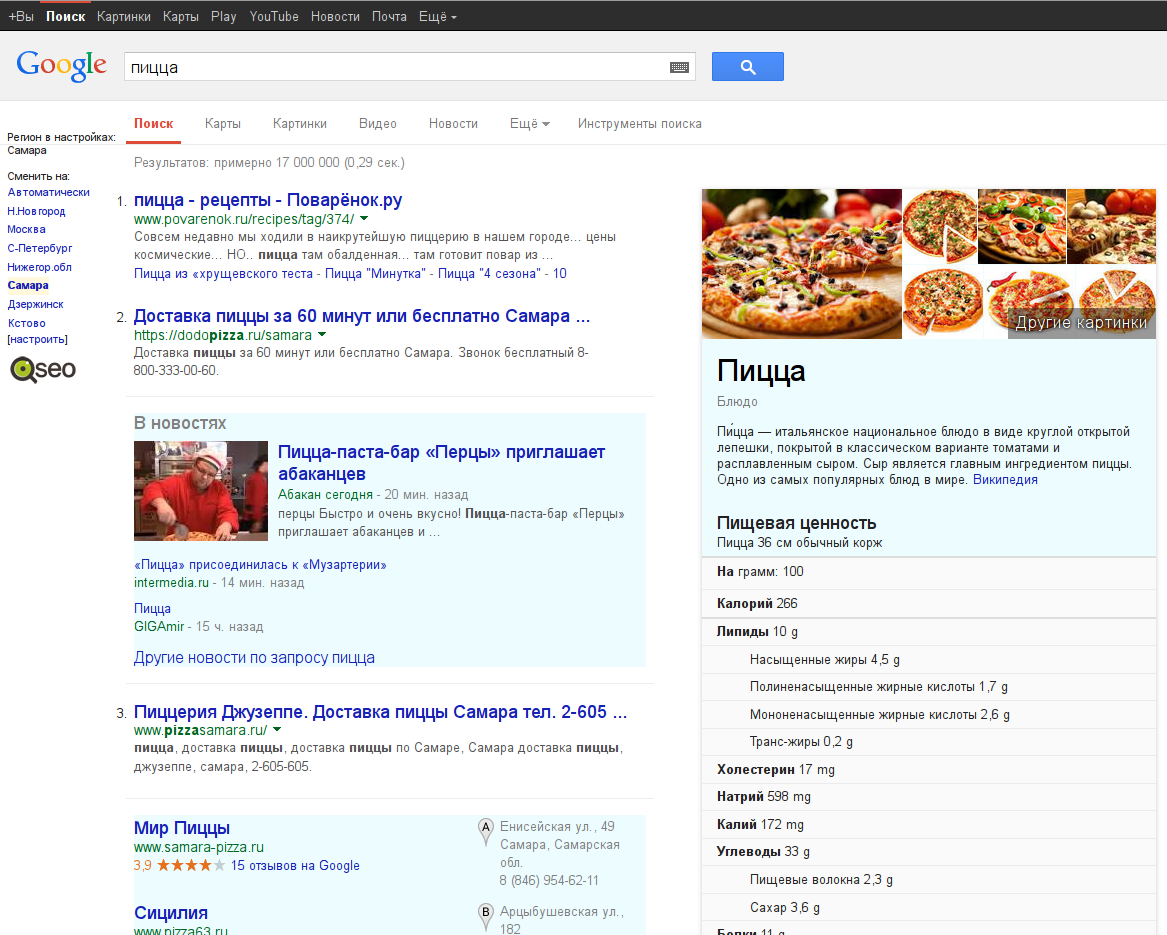This screenshot has height=935, width=1167.
Task: Open the Сицилия local listing
Action: tap(170, 913)
